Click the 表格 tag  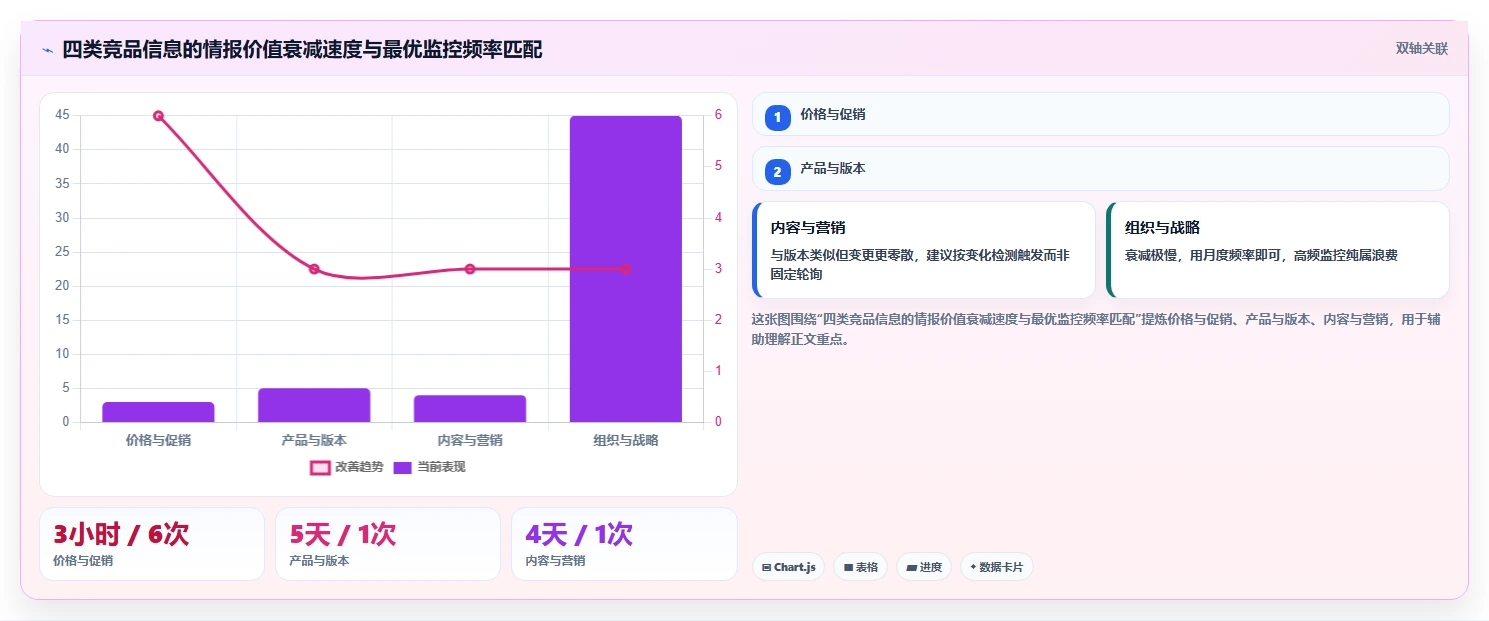click(x=860, y=567)
